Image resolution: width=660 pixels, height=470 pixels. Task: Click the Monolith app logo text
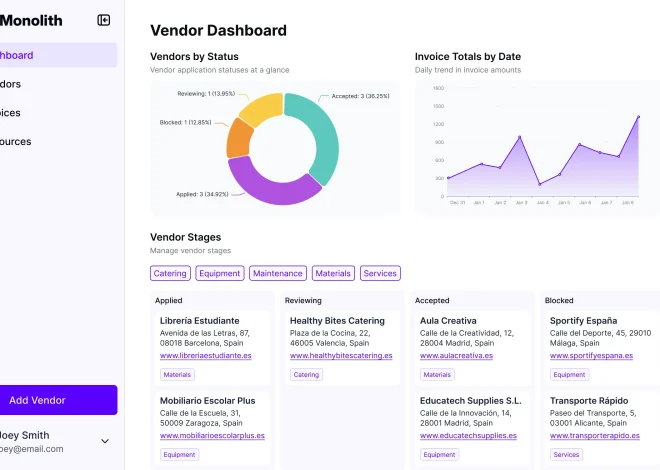(x=31, y=20)
